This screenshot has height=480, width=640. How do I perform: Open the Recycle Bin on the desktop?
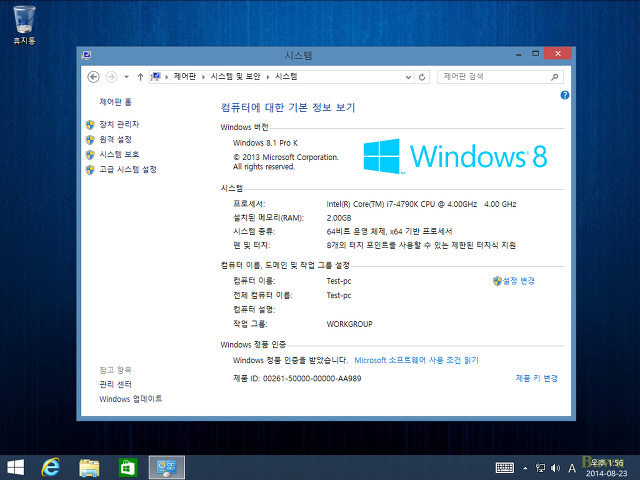[x=24, y=24]
